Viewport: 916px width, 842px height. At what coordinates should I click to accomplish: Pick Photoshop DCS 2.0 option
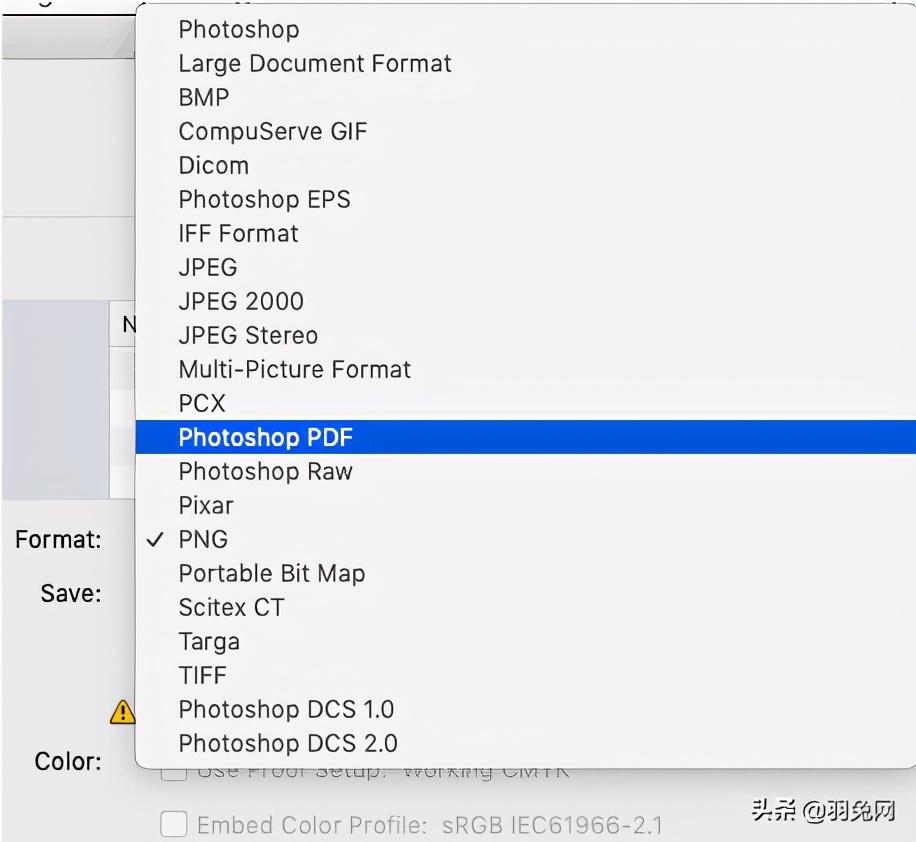[x=287, y=743]
